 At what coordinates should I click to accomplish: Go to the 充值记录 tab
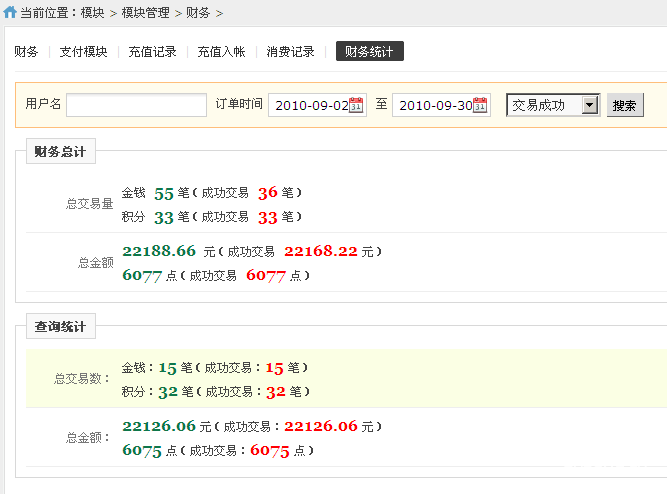152,52
